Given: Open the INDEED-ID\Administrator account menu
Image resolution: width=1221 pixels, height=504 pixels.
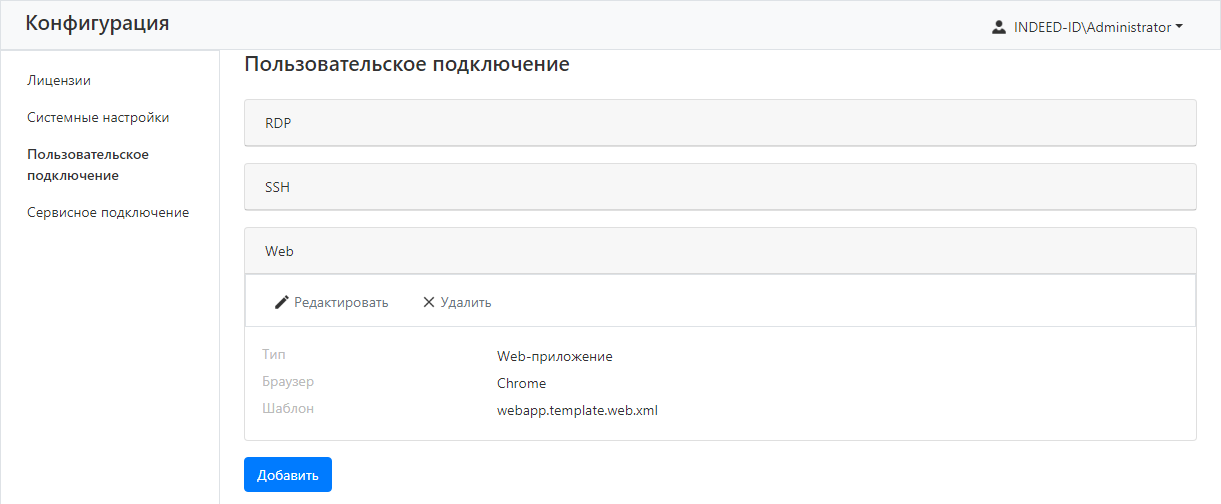Looking at the screenshot, I should [x=1091, y=28].
